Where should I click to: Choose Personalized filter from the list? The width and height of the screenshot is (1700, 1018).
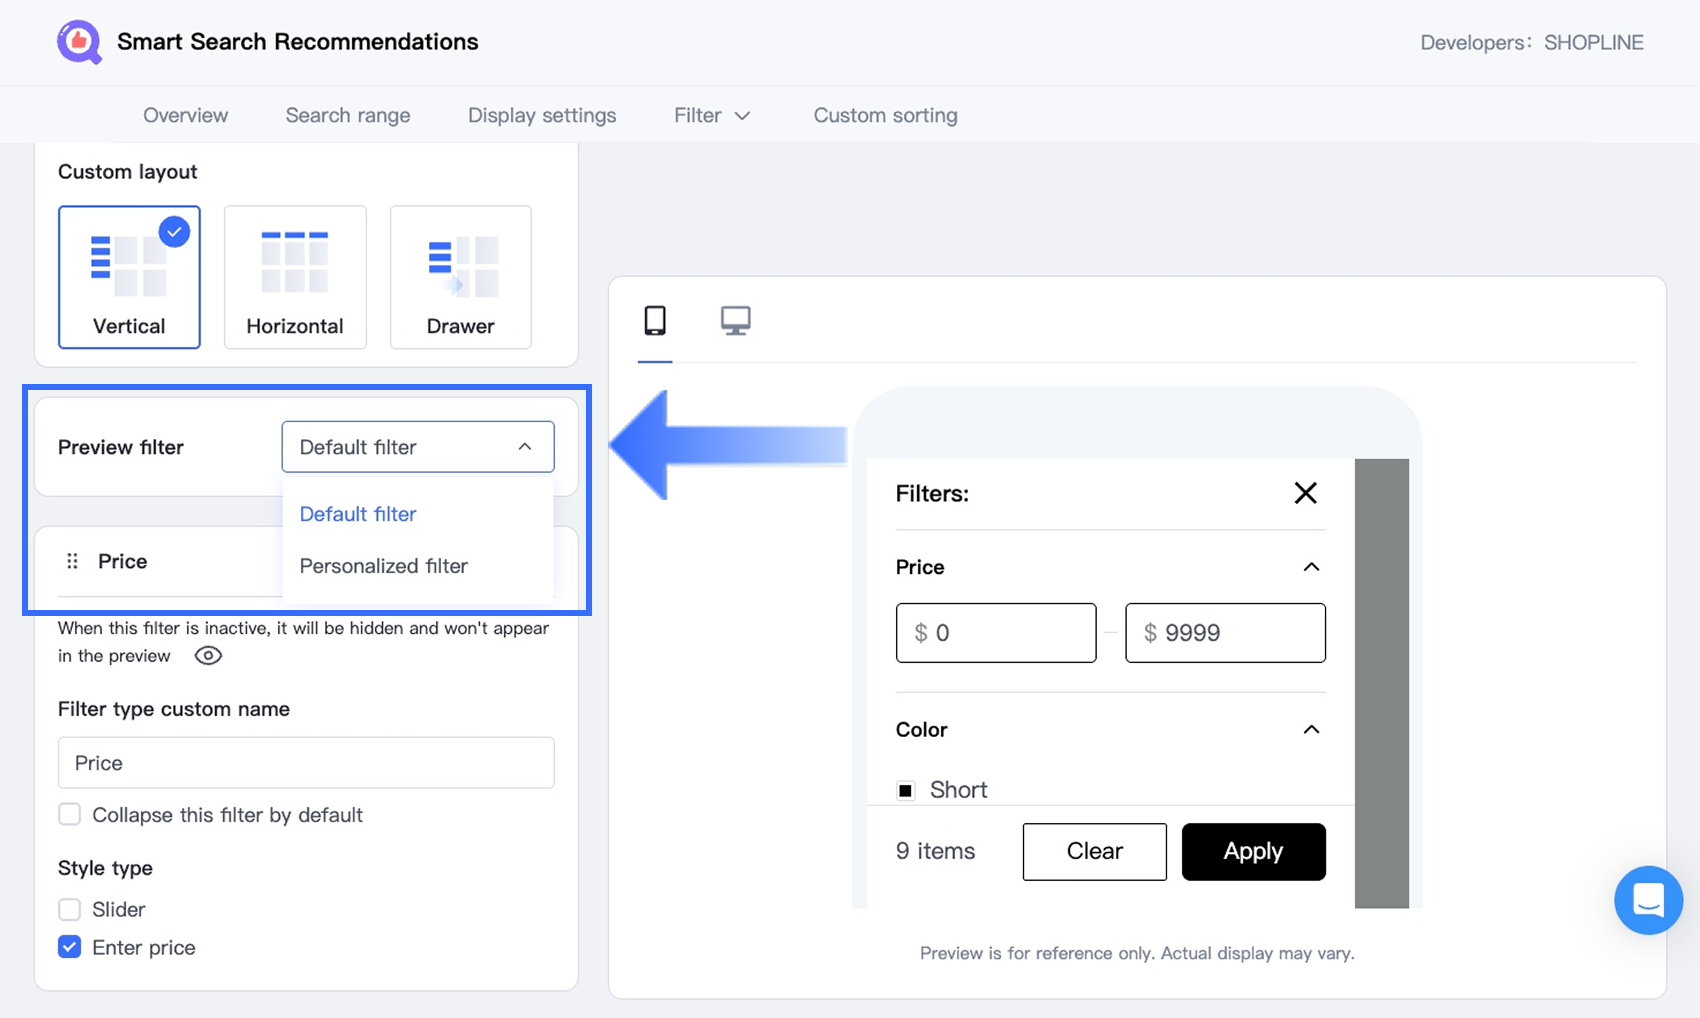pos(384,566)
